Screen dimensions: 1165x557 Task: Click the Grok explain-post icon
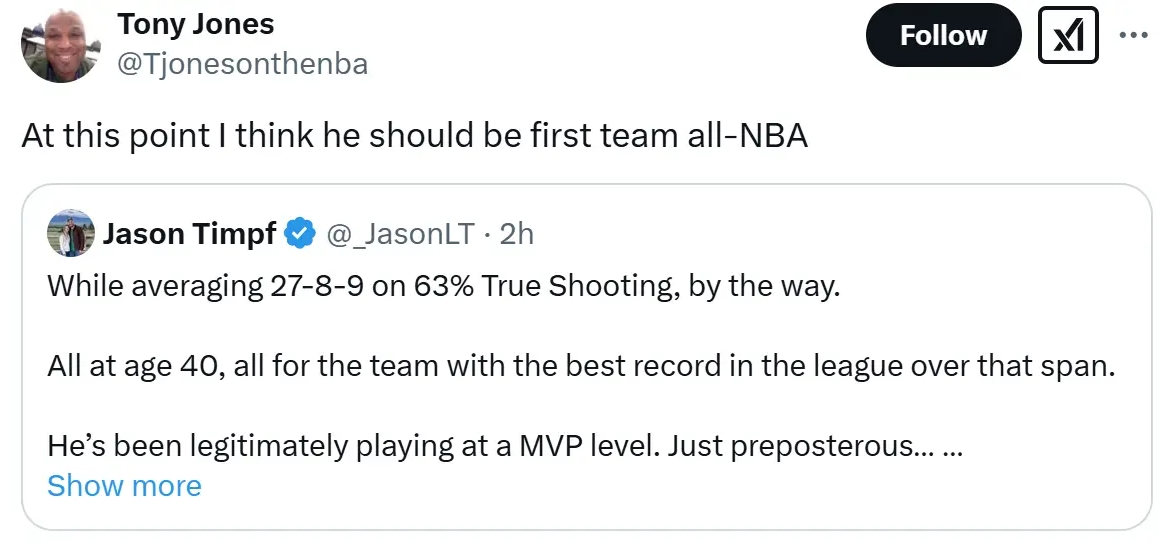[x=1069, y=36]
